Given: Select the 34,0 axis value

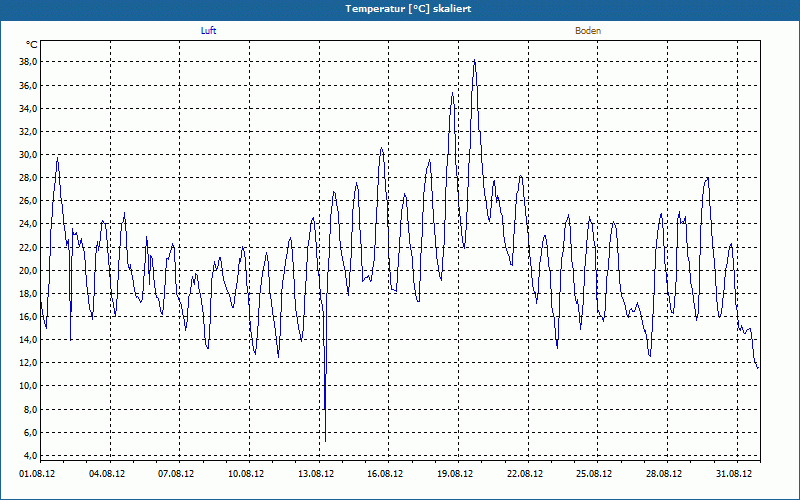Looking at the screenshot, I should click(29, 108).
